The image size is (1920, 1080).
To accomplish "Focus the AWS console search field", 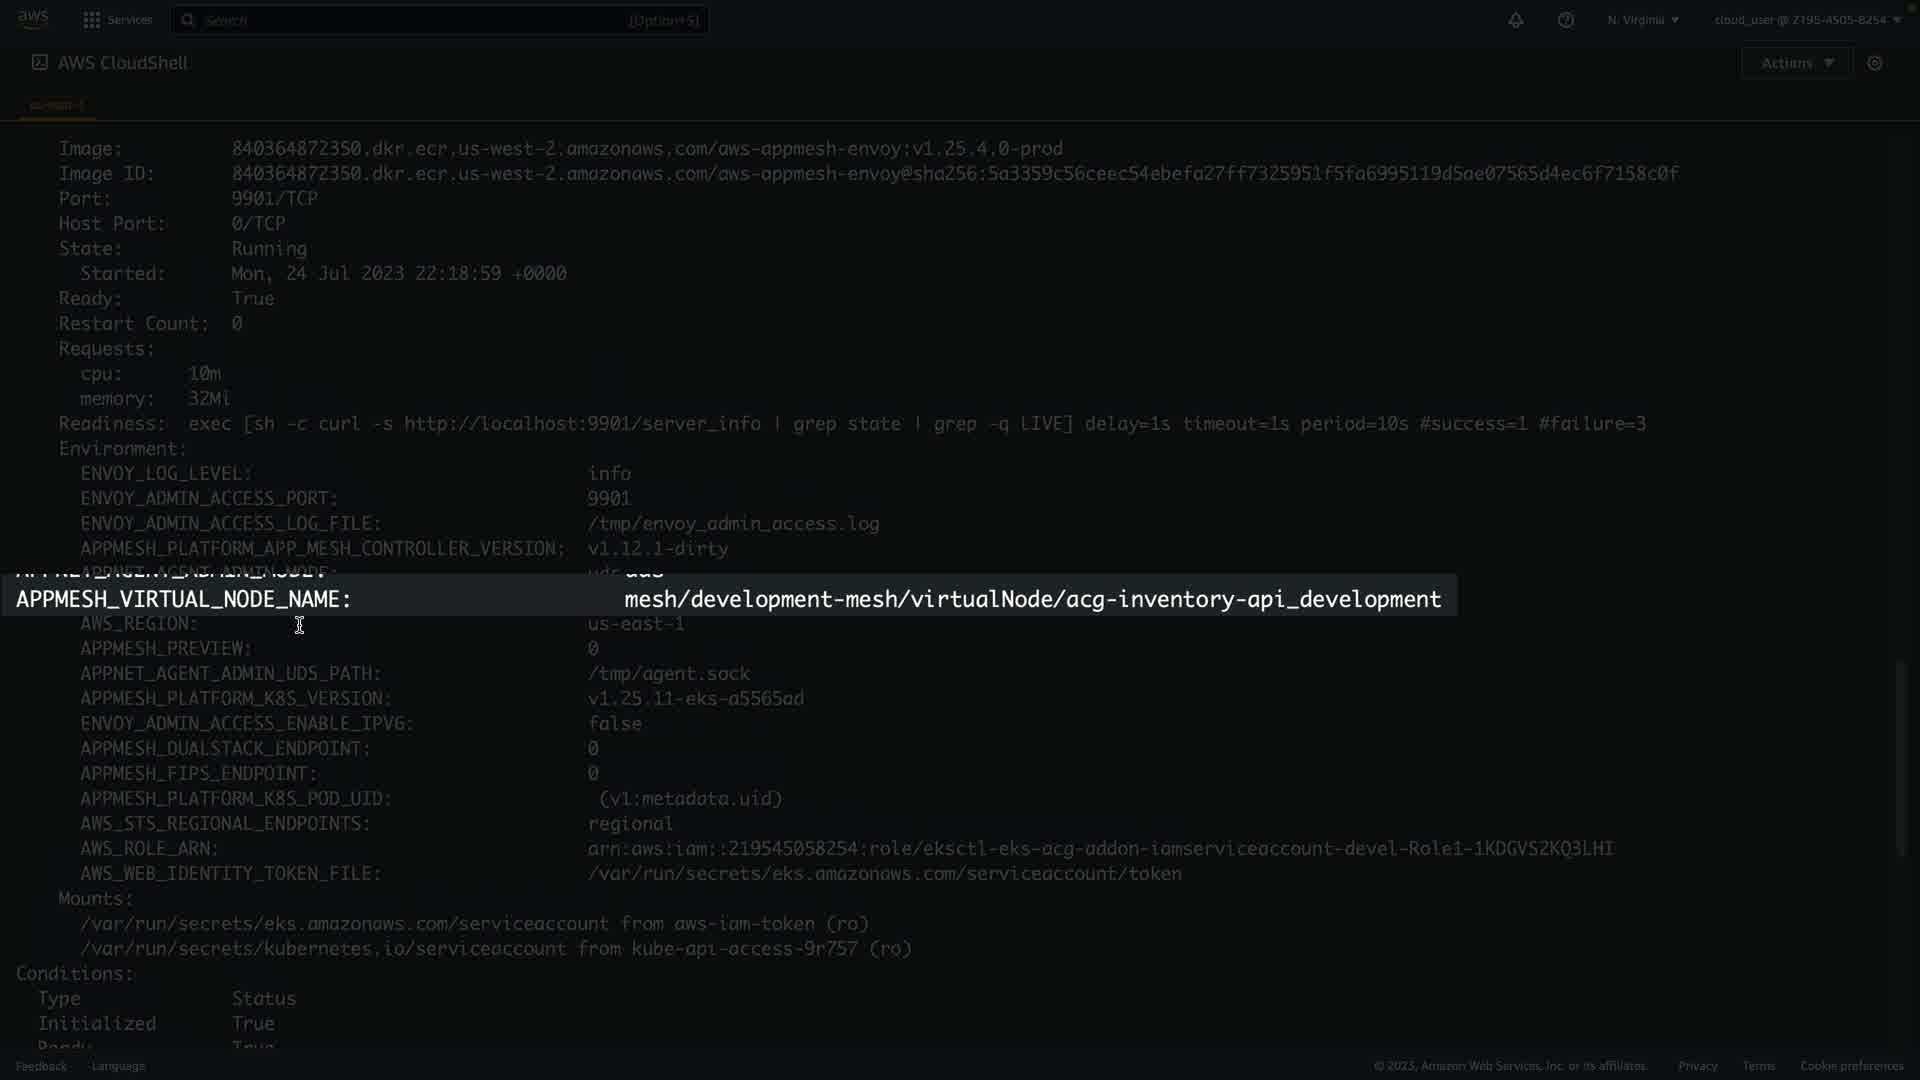I will [x=440, y=20].
